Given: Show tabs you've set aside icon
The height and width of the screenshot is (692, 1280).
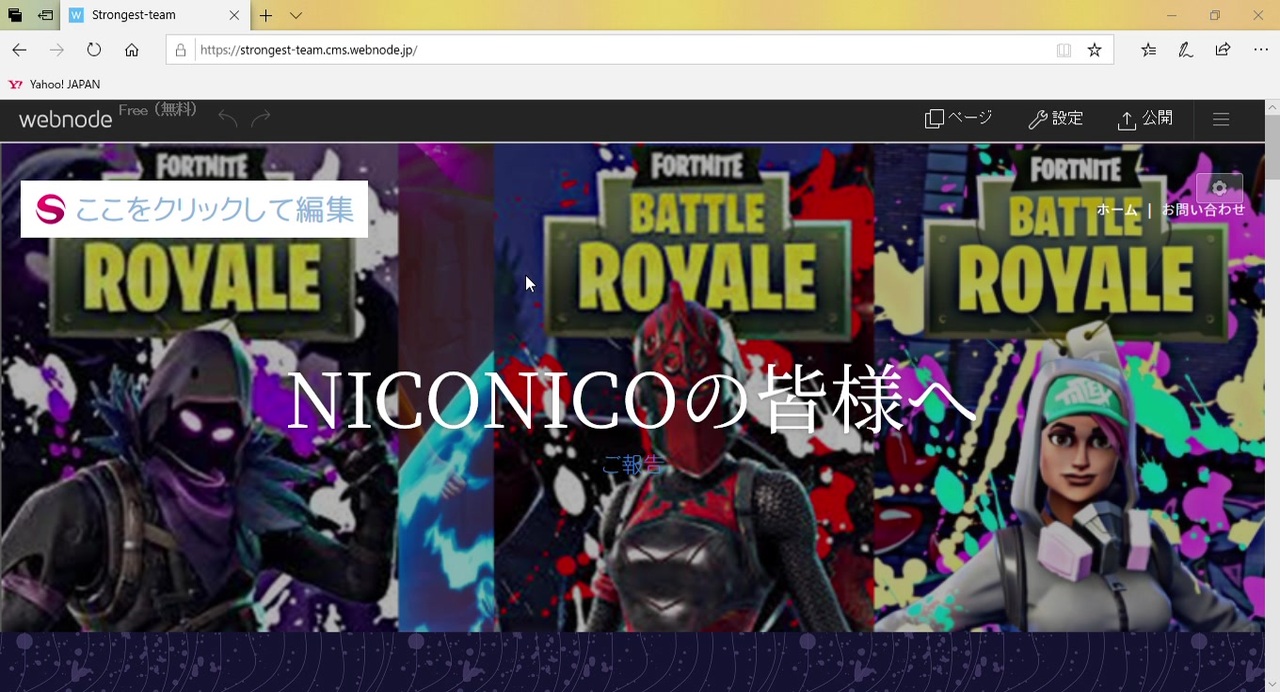Looking at the screenshot, I should [15, 15].
